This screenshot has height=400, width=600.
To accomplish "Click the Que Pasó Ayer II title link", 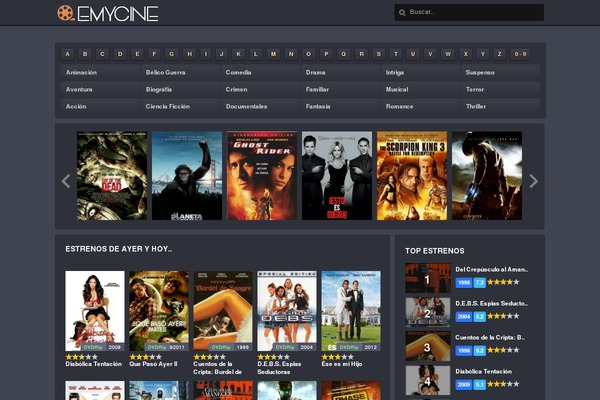I will [153, 364].
